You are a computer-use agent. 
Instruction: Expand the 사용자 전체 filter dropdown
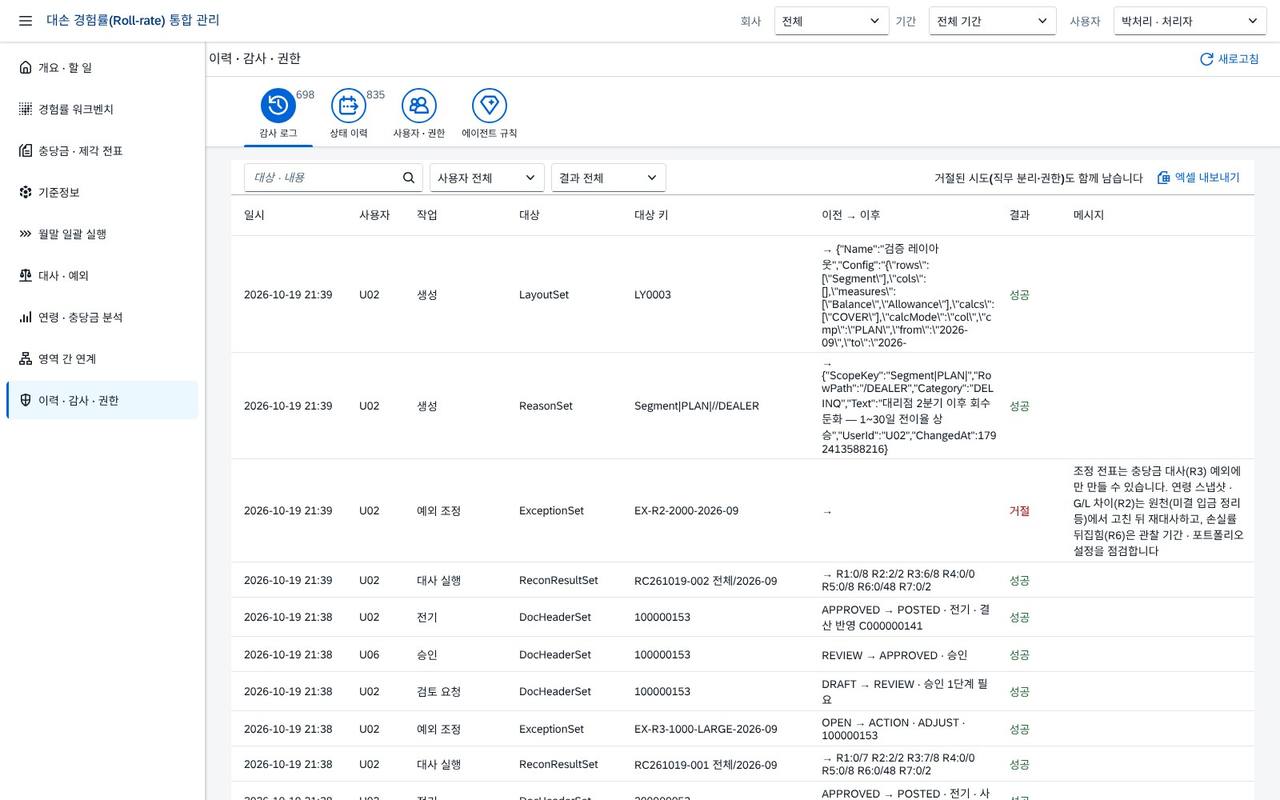click(487, 178)
